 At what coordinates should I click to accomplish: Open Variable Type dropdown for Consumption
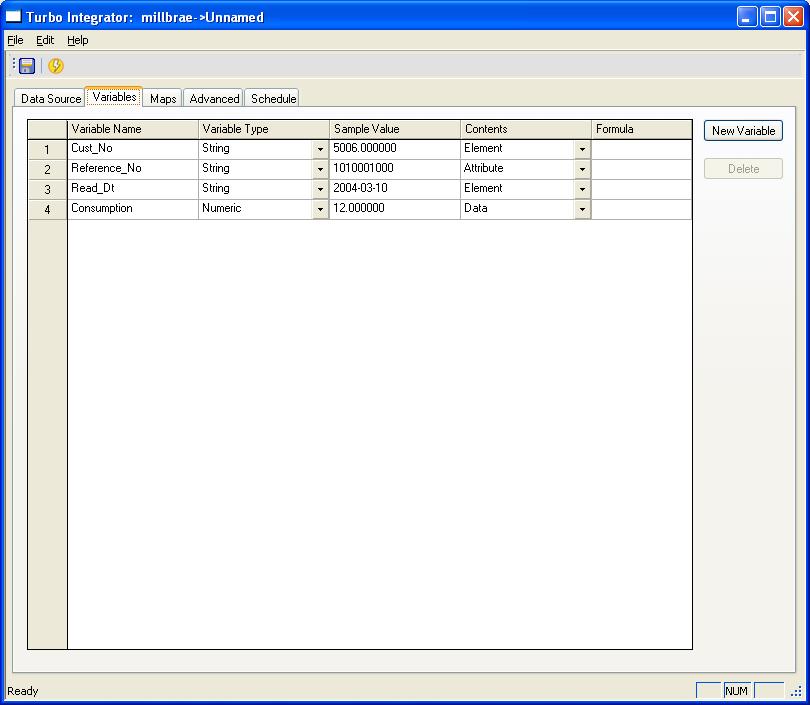[320, 209]
